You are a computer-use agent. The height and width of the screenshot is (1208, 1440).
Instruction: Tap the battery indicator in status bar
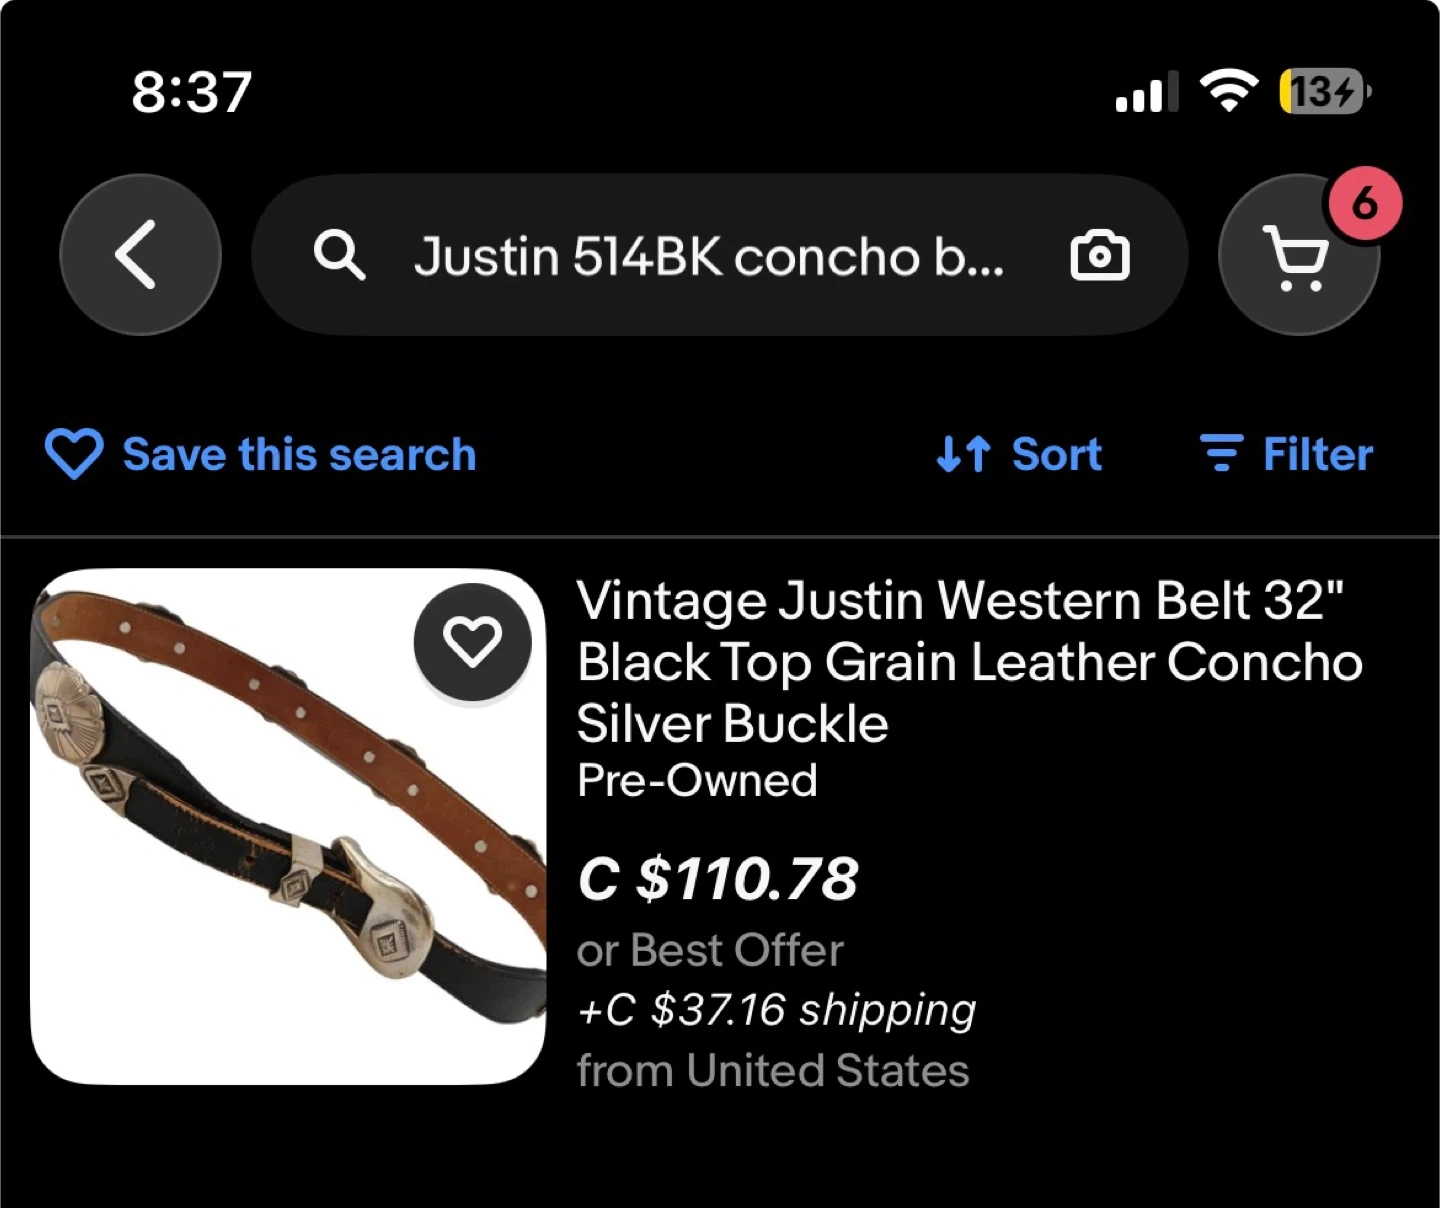pos(1323,92)
